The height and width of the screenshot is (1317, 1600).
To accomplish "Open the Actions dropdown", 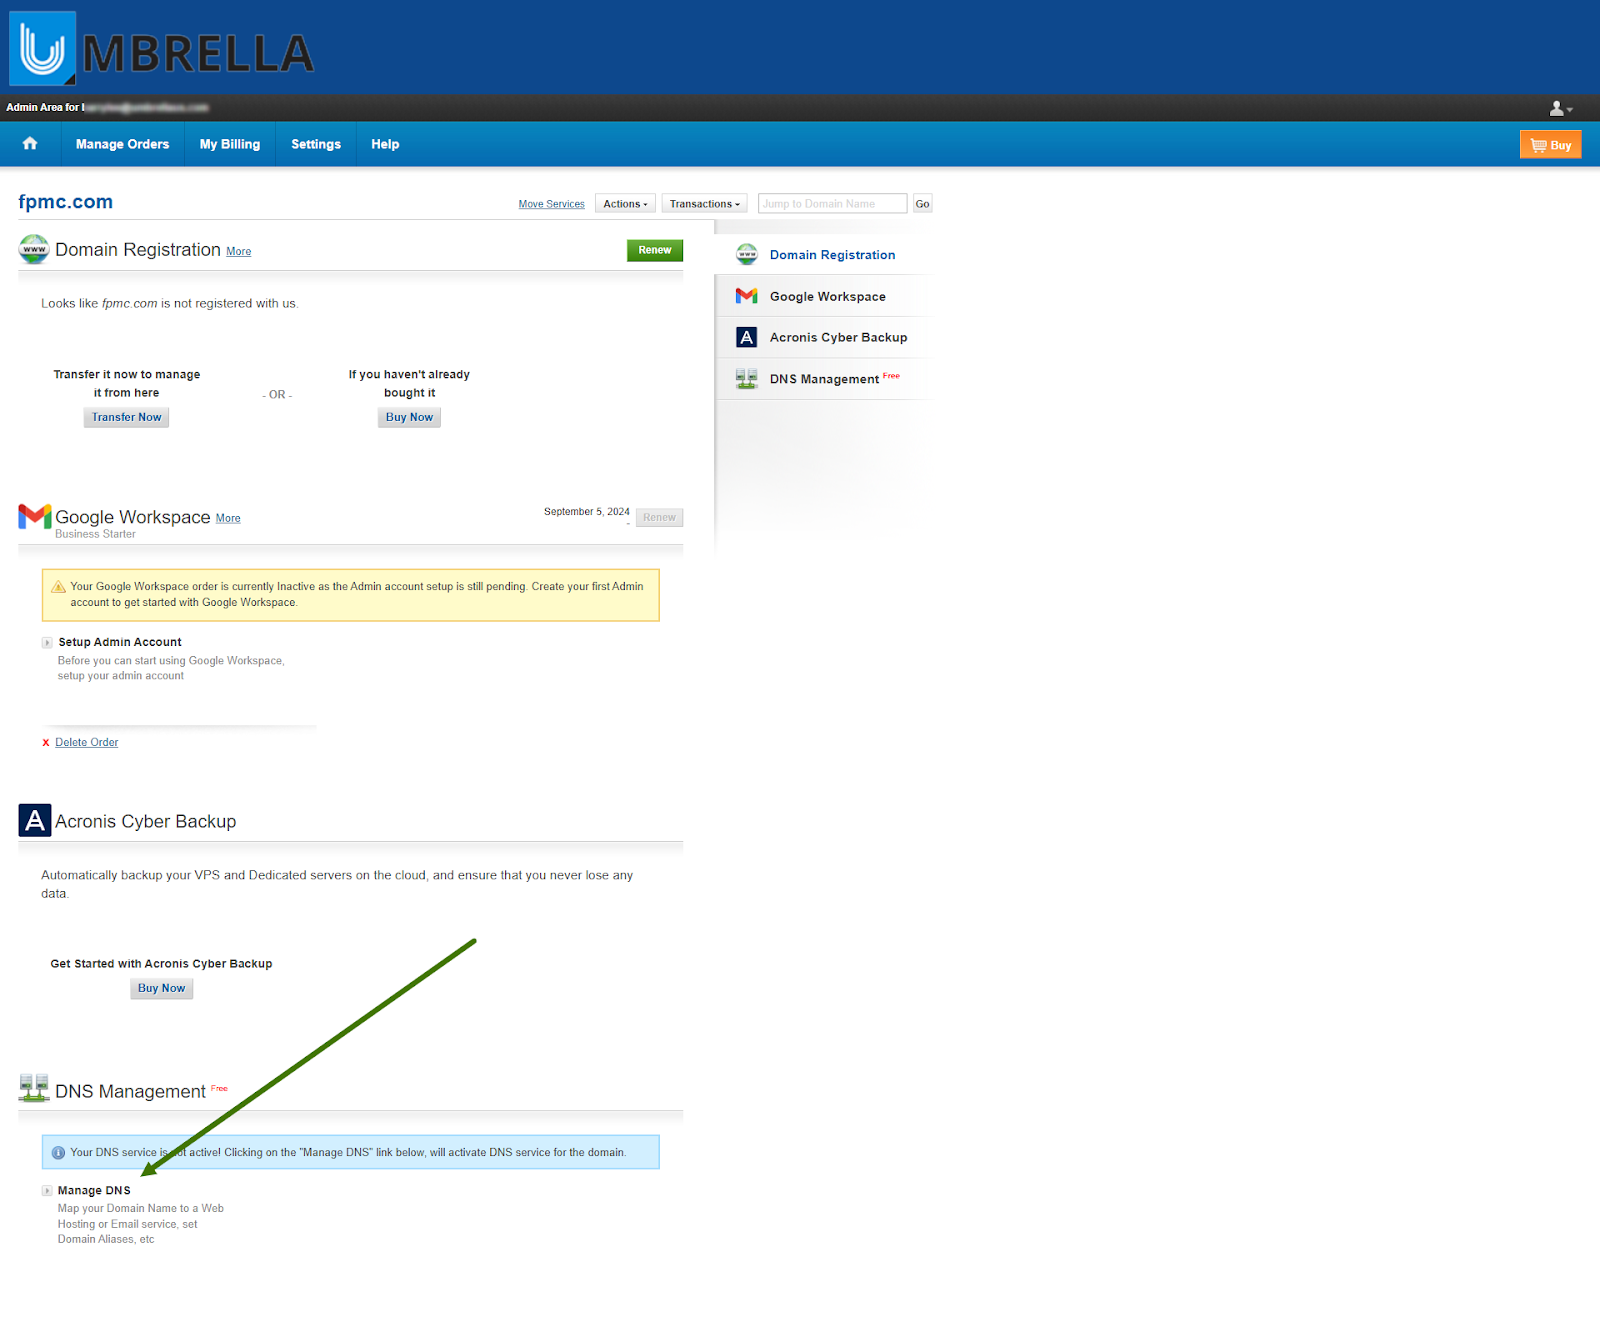I will click(x=625, y=204).
